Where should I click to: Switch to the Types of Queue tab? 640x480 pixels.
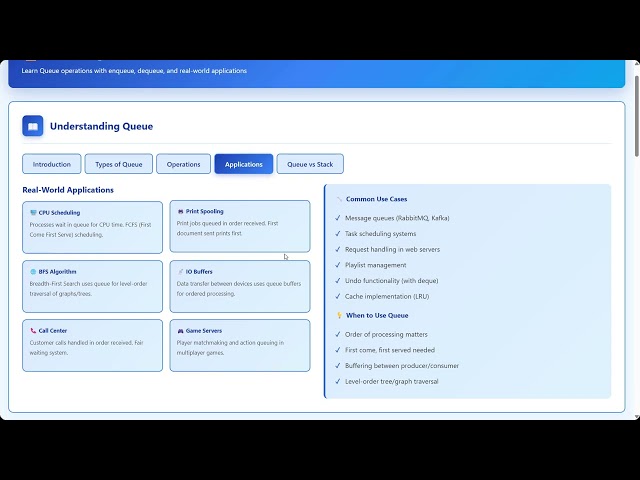click(x=119, y=164)
